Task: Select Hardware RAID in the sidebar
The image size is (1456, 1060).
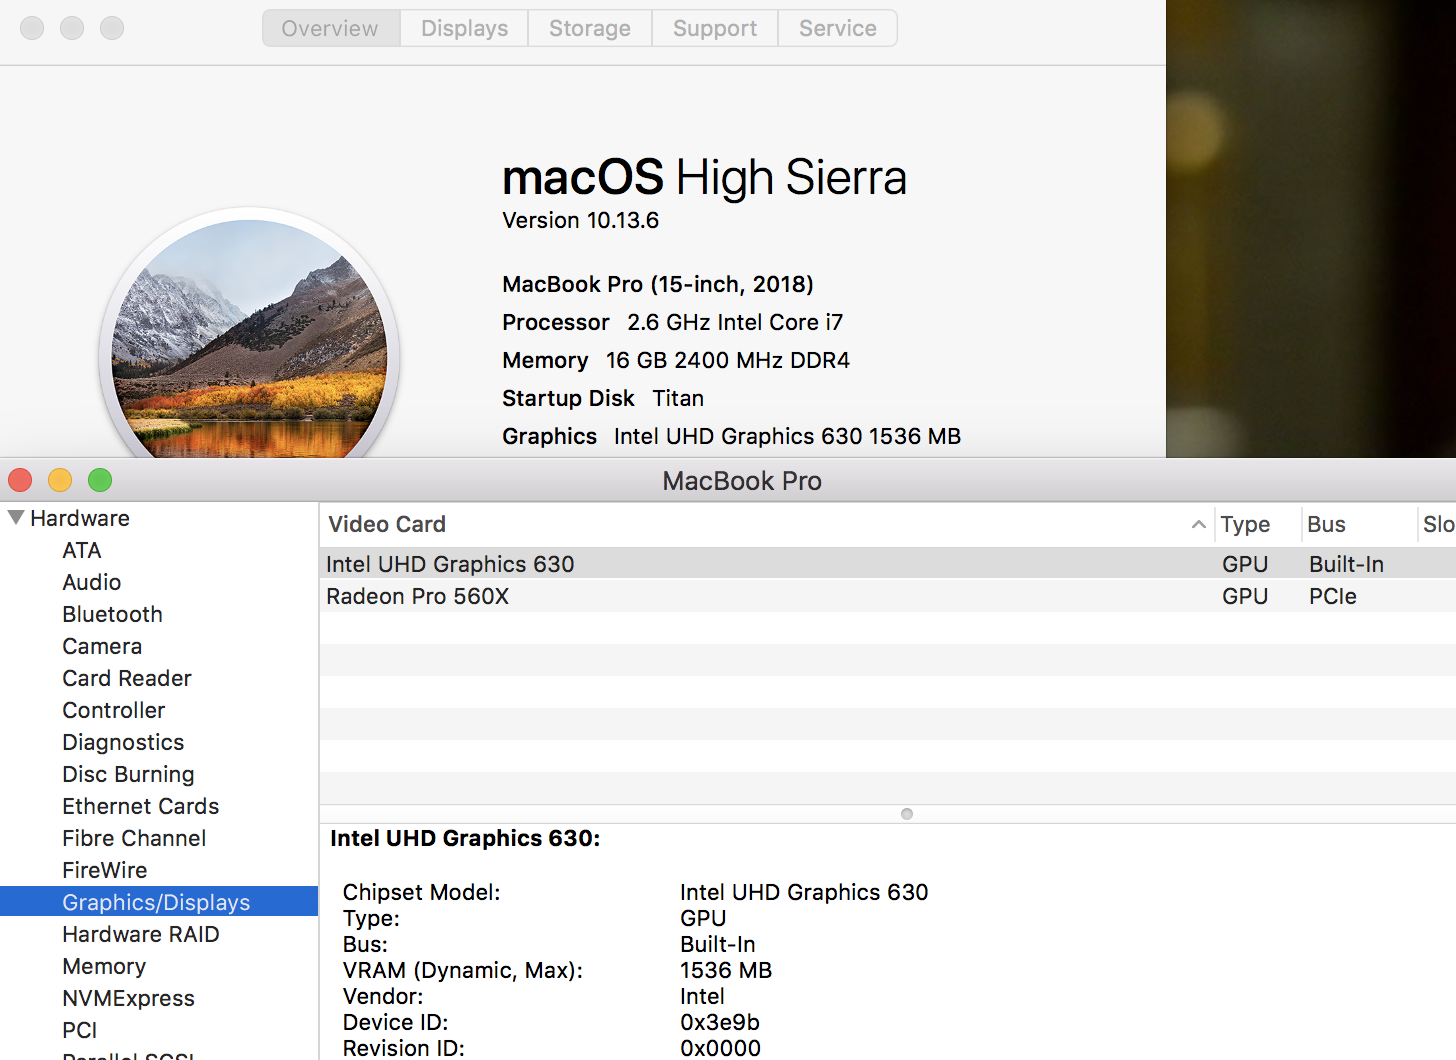Action: point(141,934)
